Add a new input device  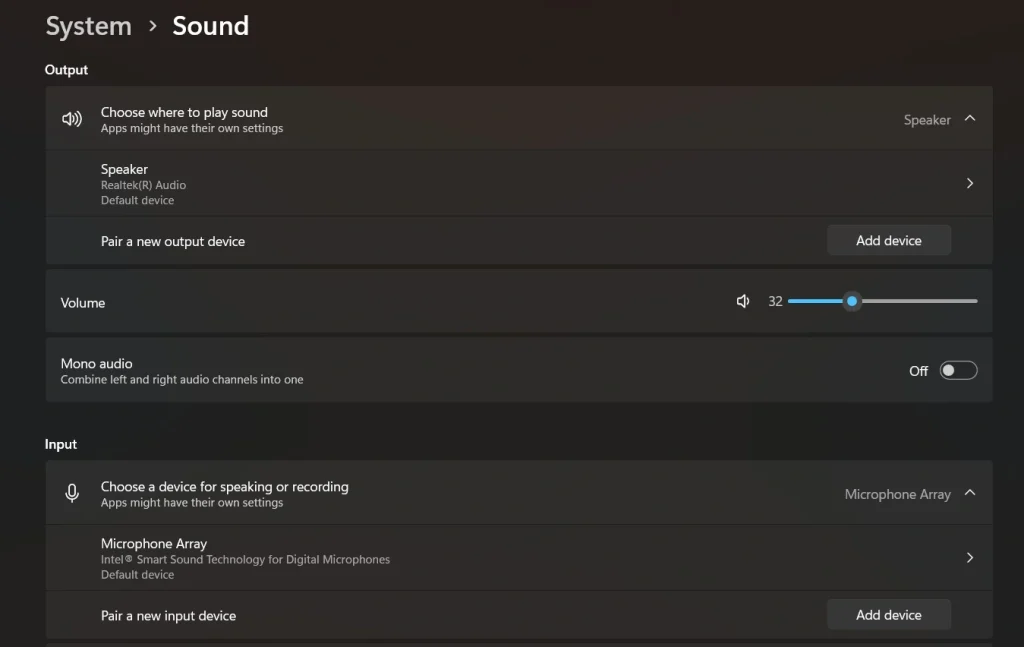888,614
